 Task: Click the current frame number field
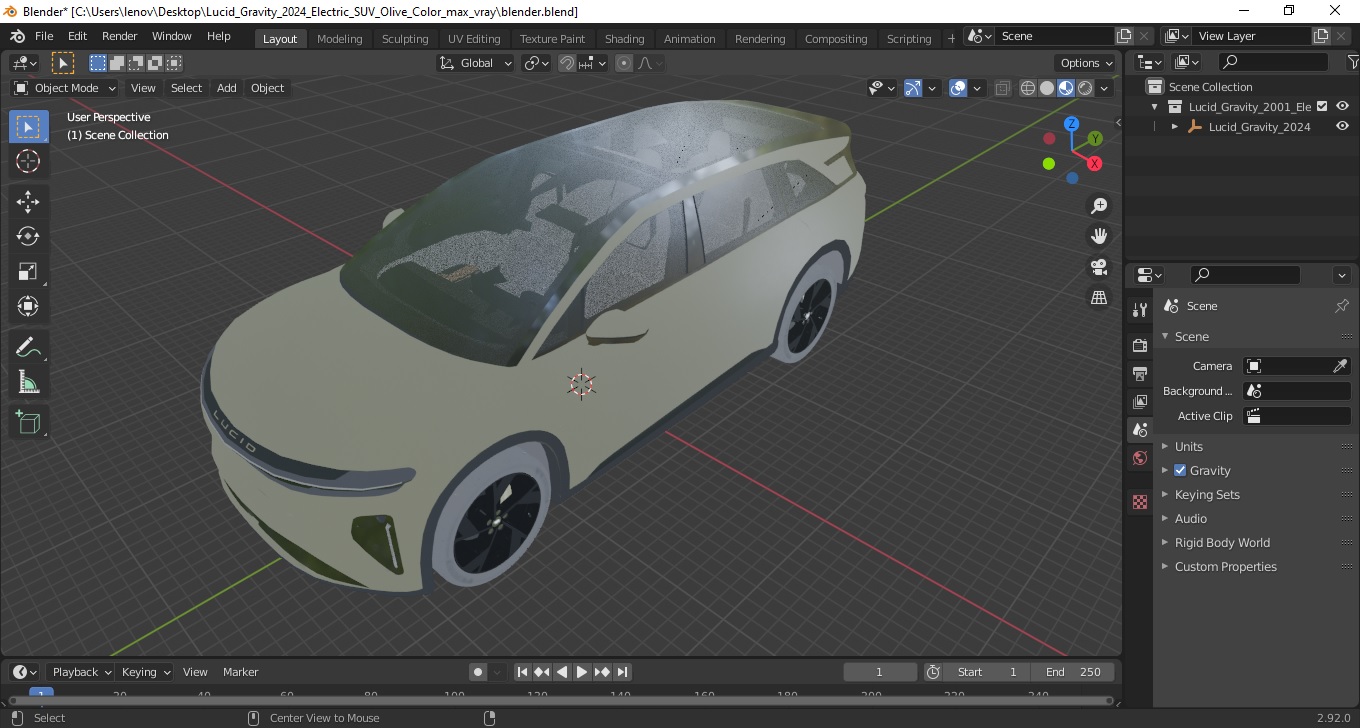tap(880, 672)
